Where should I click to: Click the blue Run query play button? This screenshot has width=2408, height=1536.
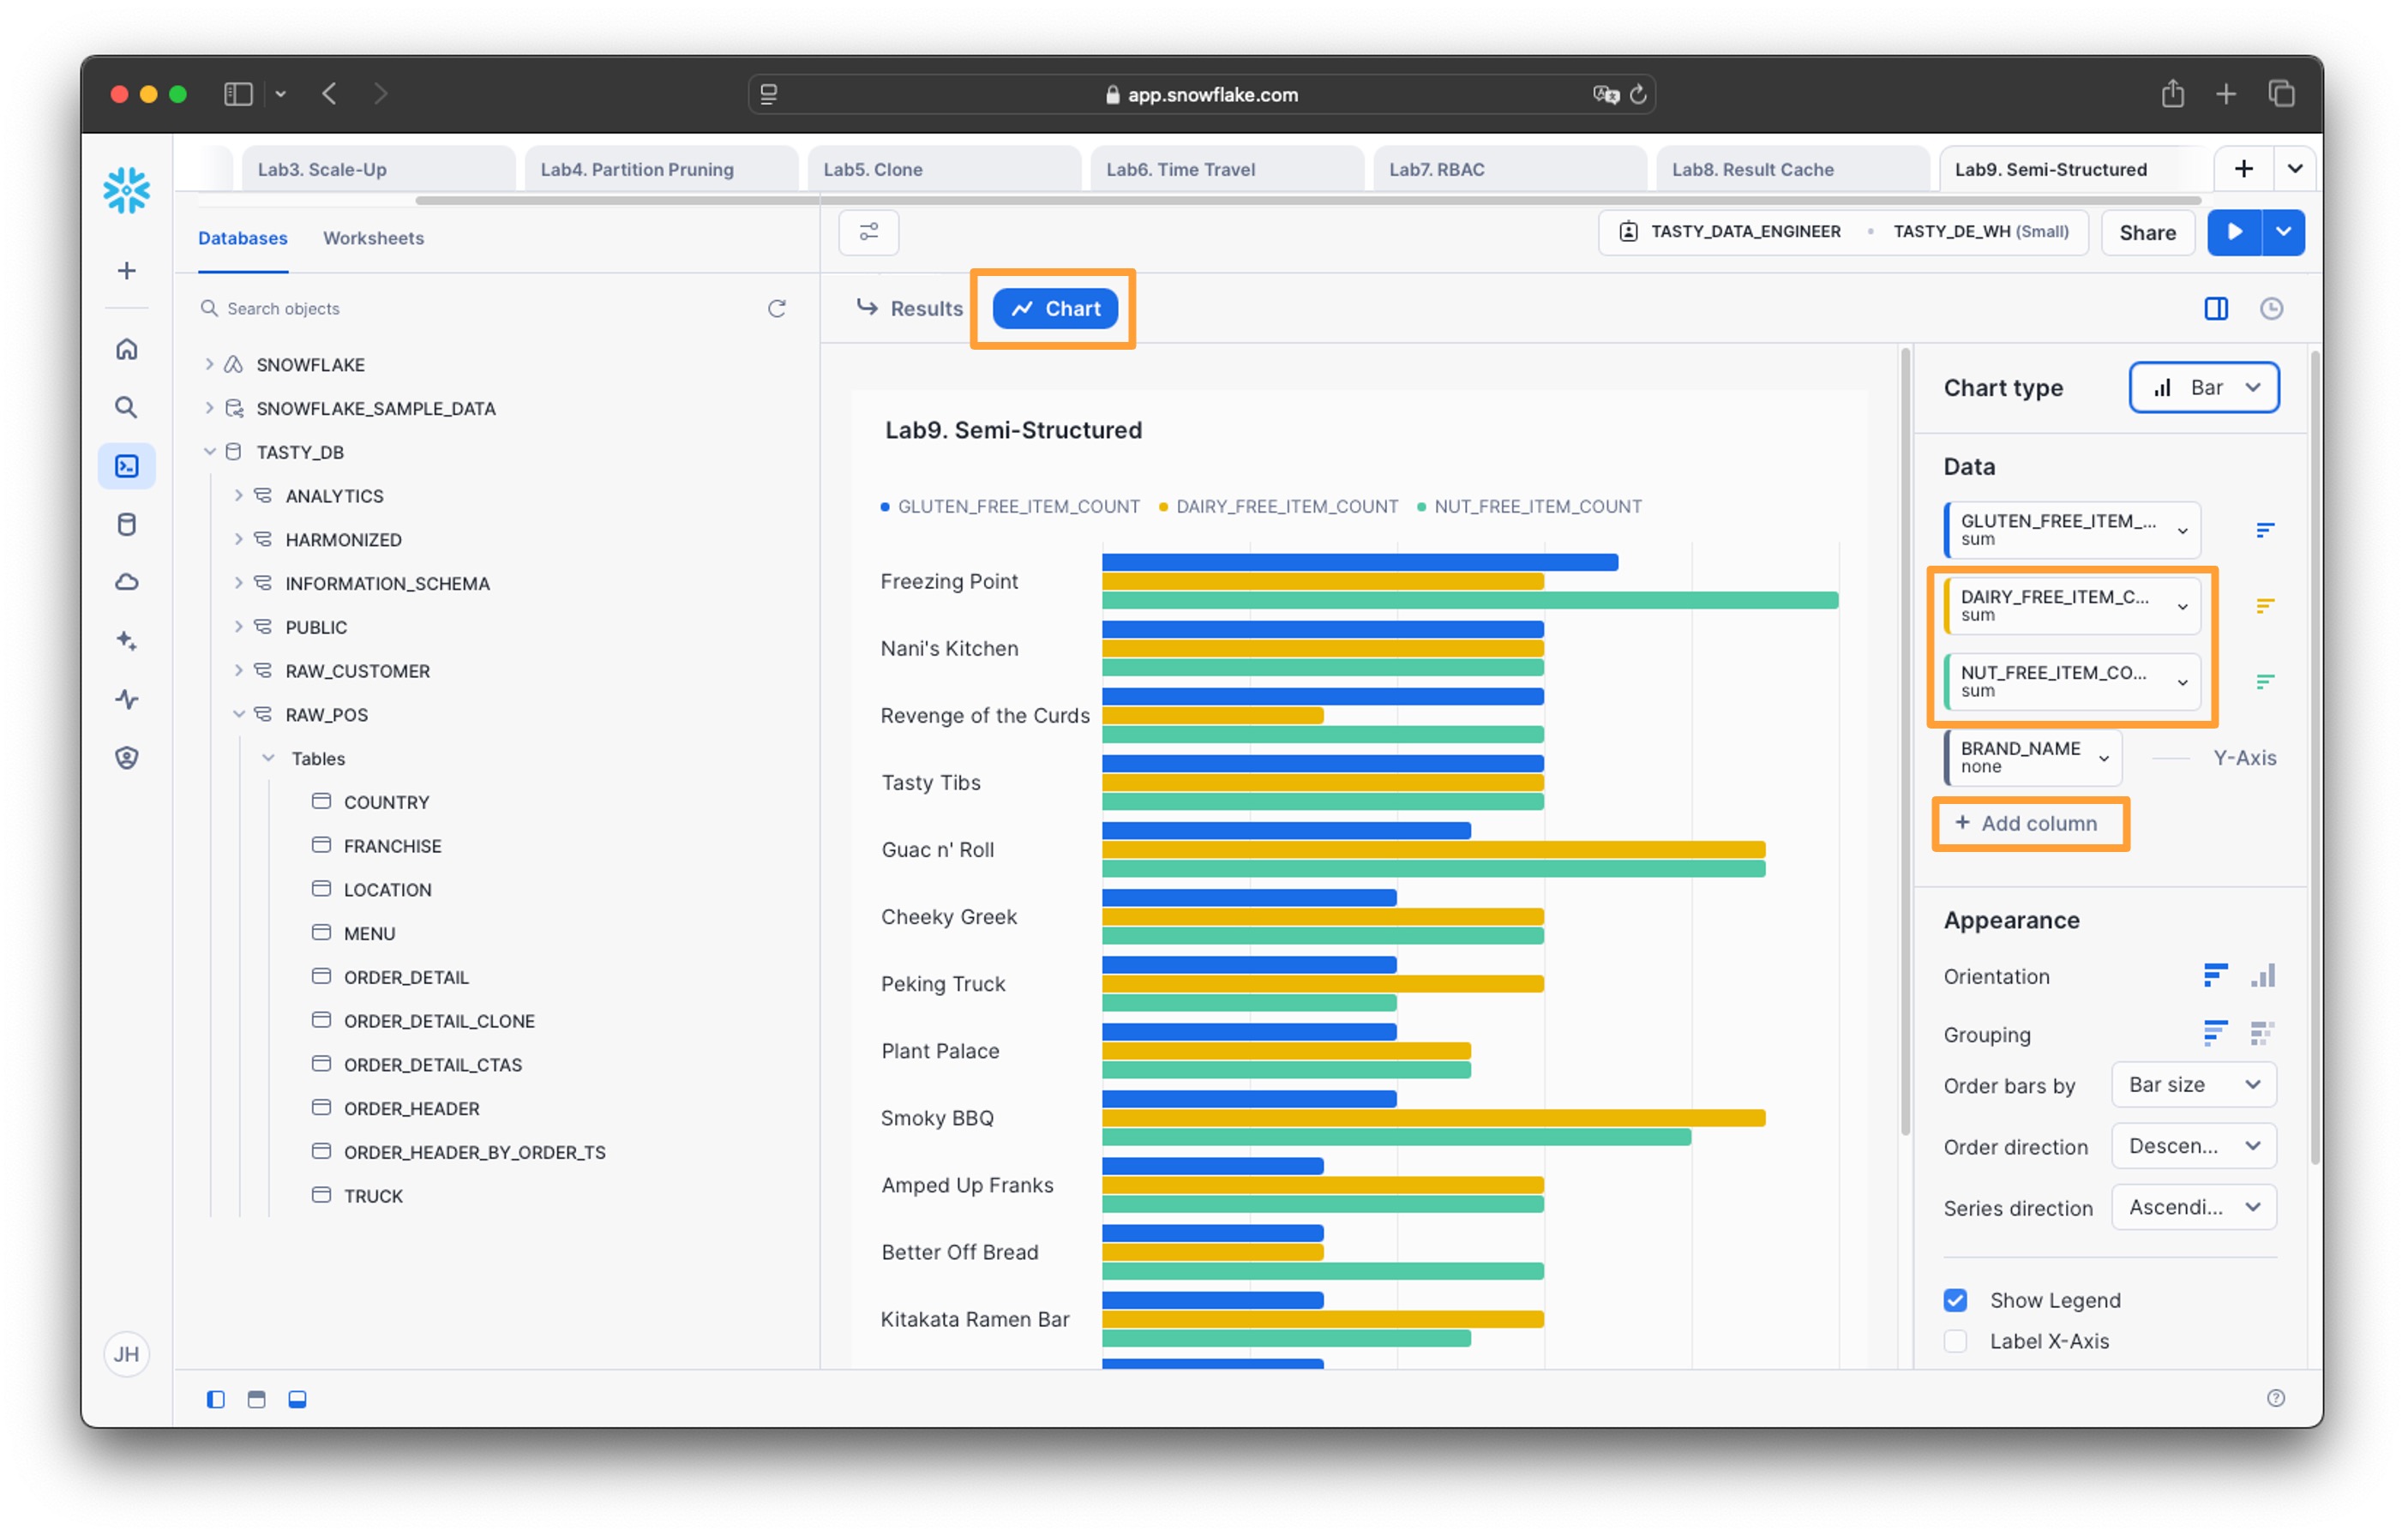coord(2233,232)
